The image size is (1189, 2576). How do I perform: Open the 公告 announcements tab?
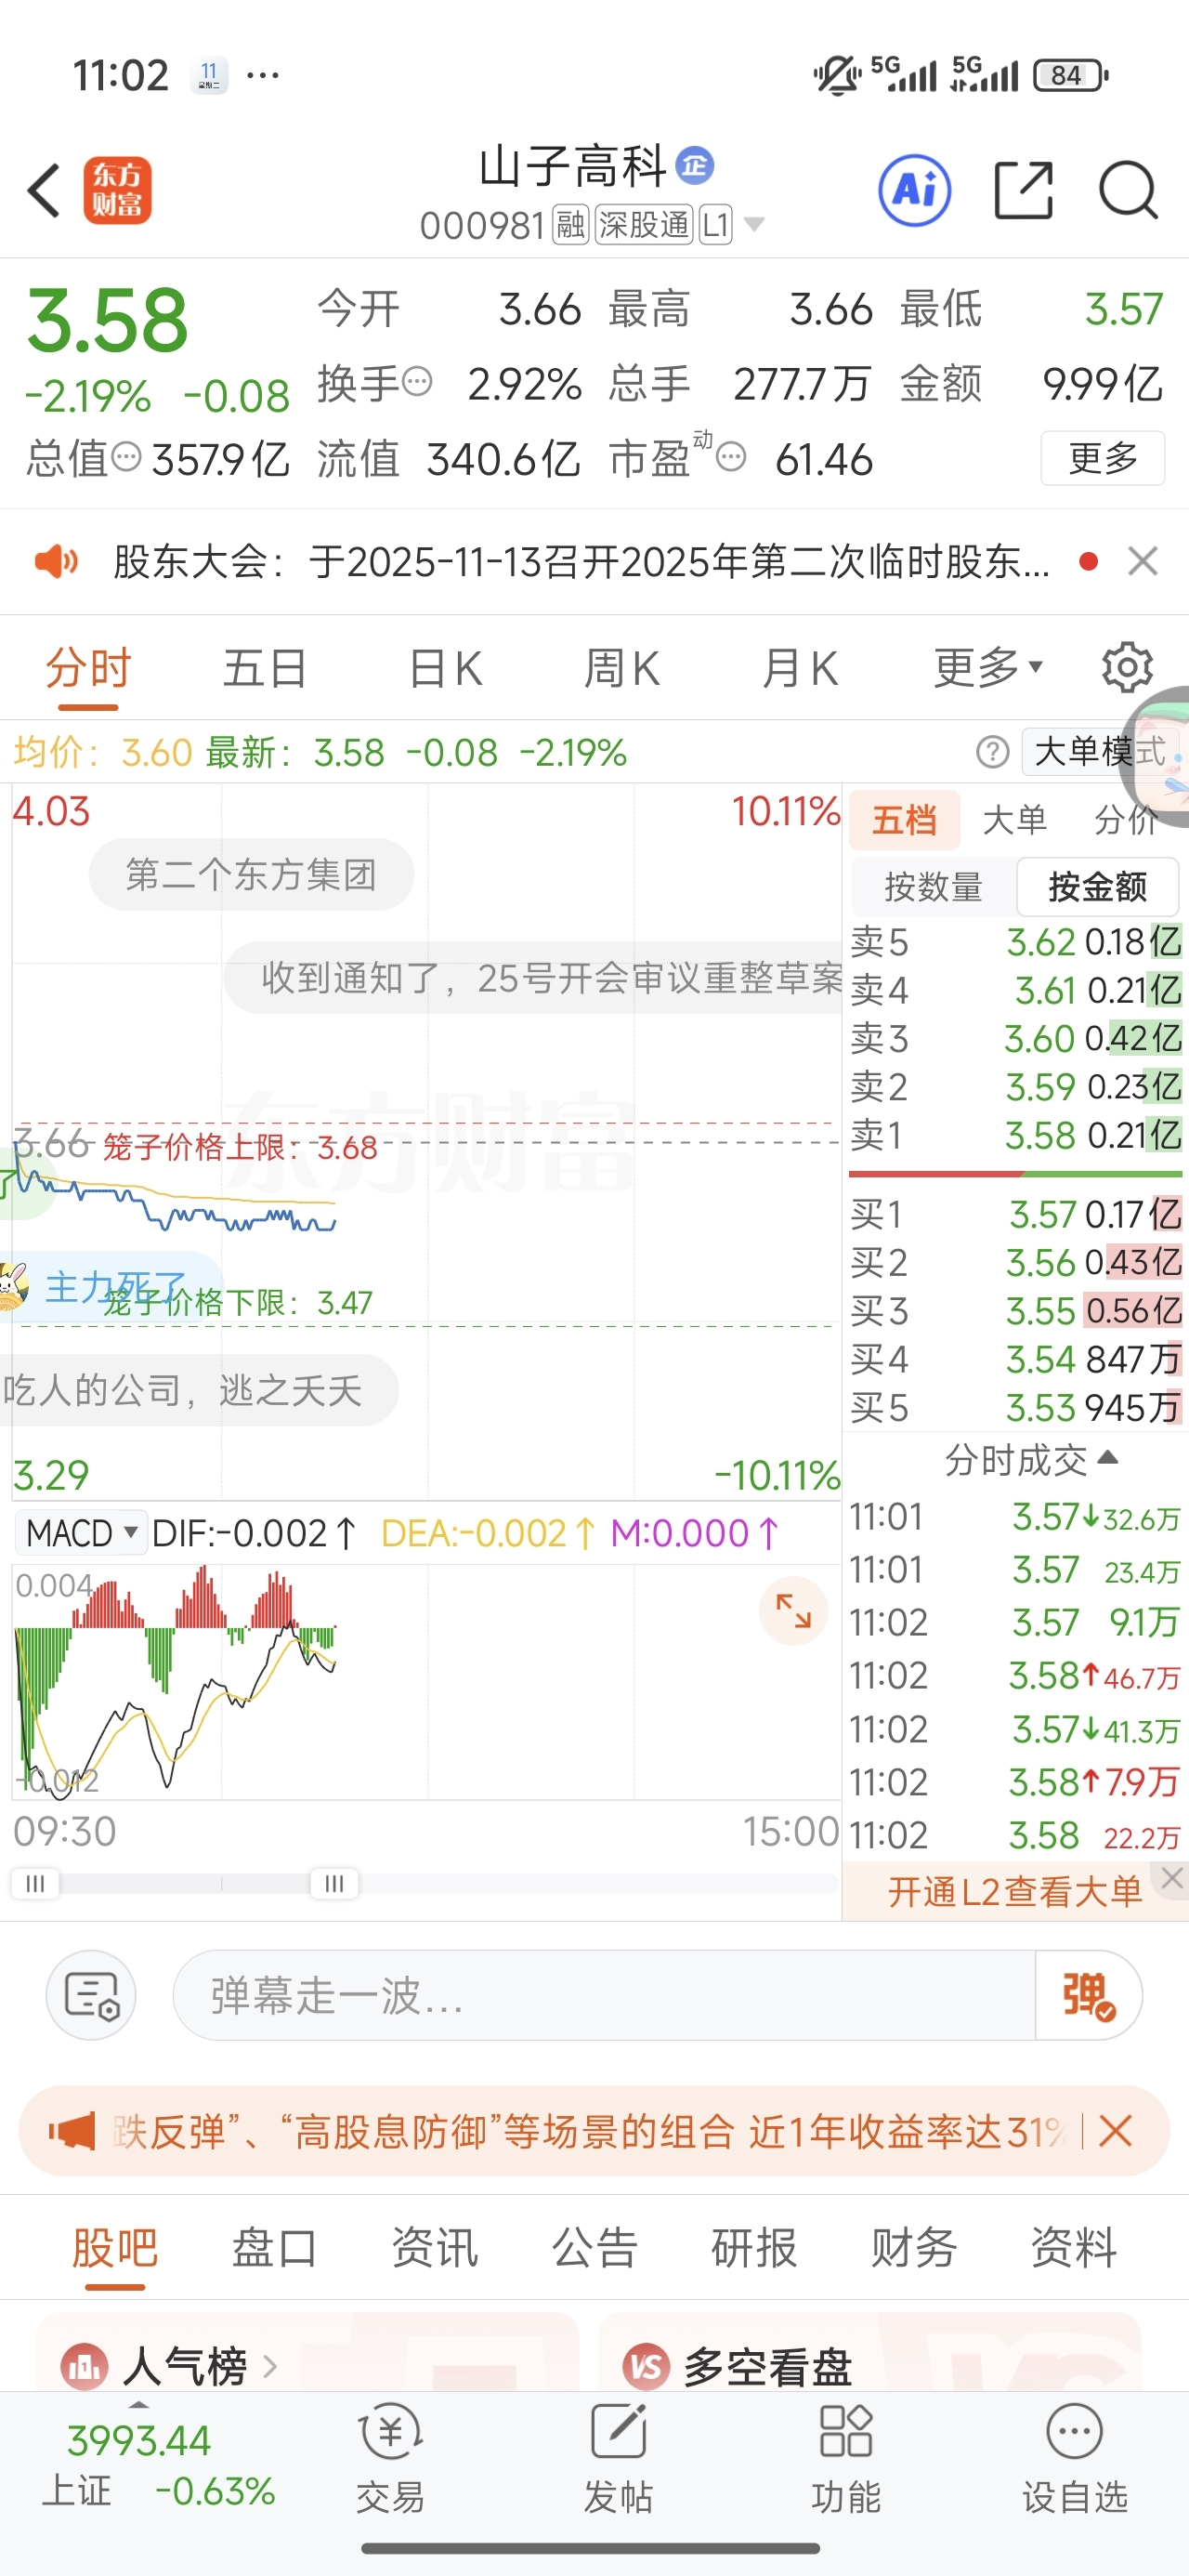pyautogui.click(x=594, y=2248)
